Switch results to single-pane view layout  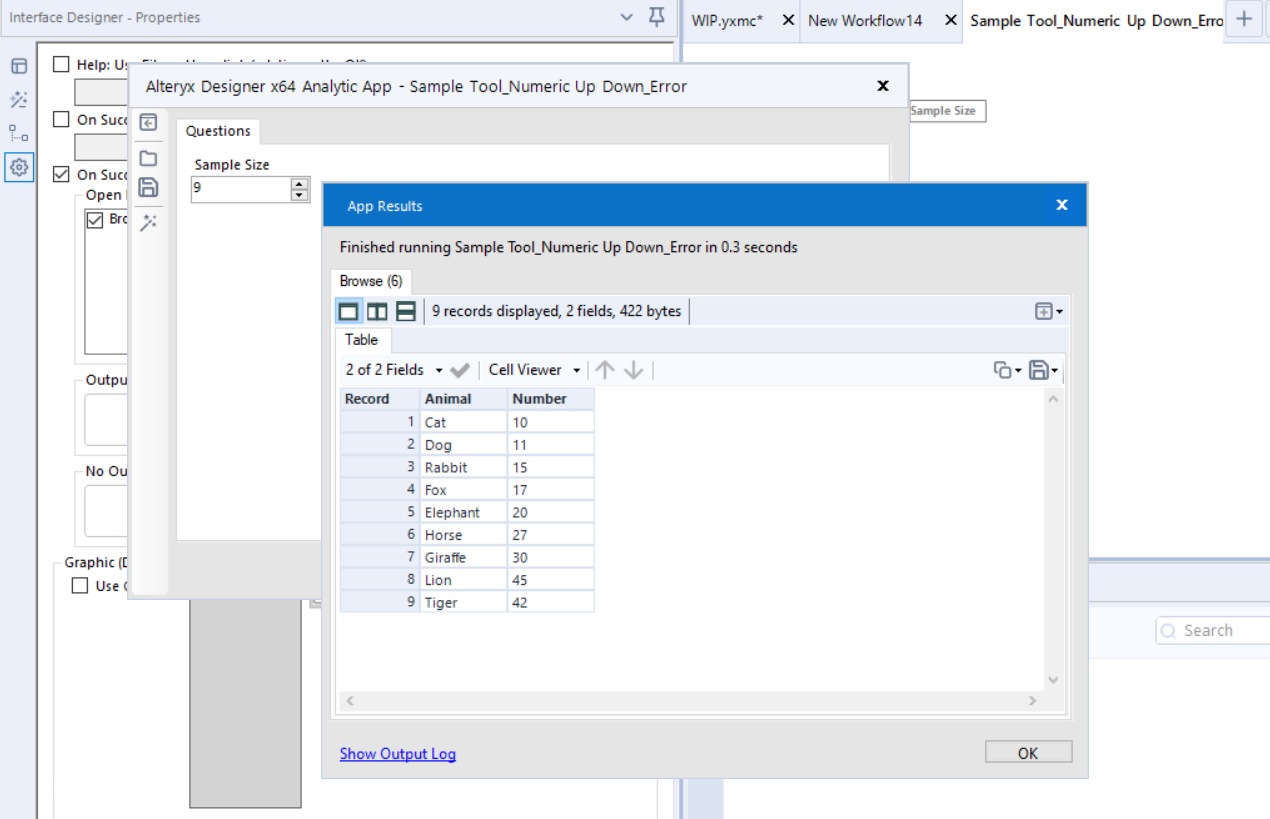click(x=348, y=311)
